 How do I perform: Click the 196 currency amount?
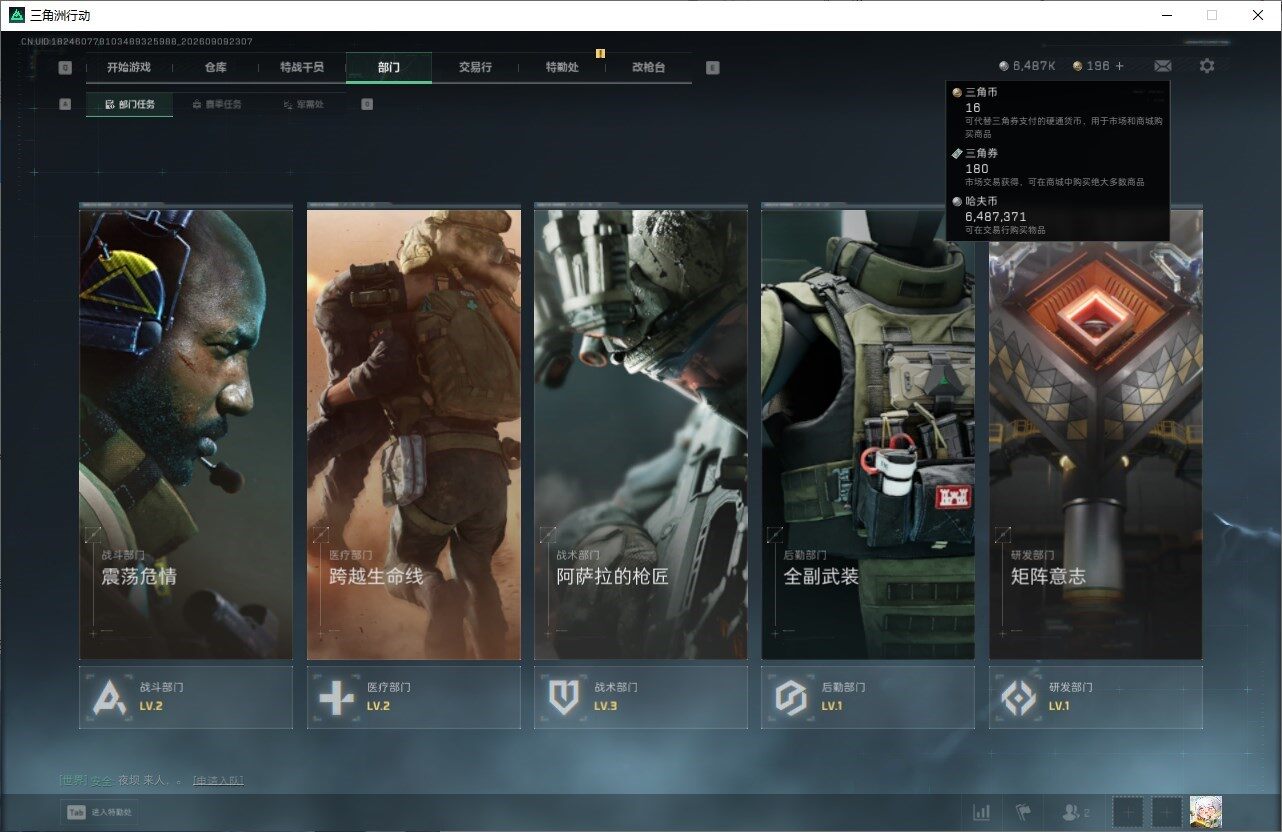coord(1098,66)
